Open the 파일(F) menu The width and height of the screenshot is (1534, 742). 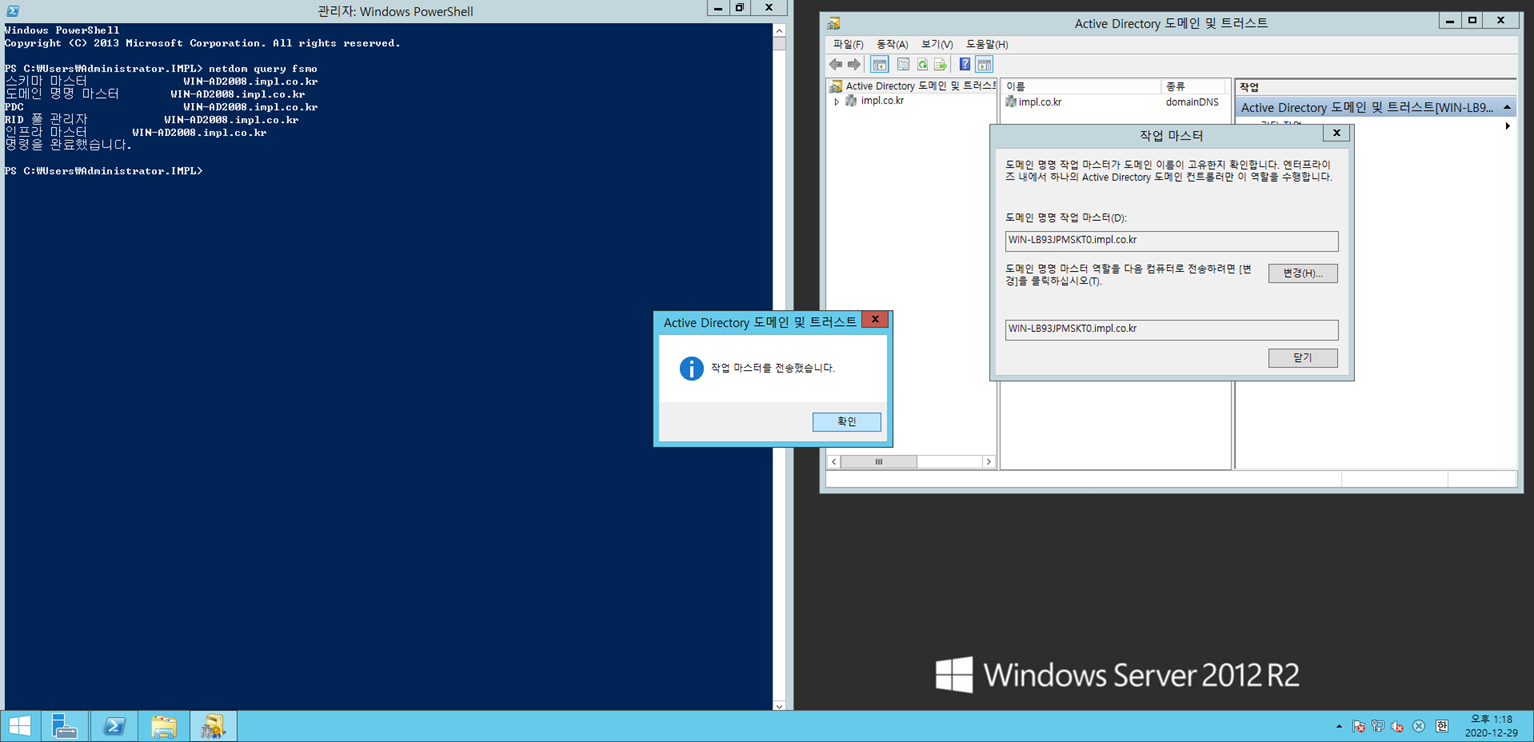click(848, 44)
